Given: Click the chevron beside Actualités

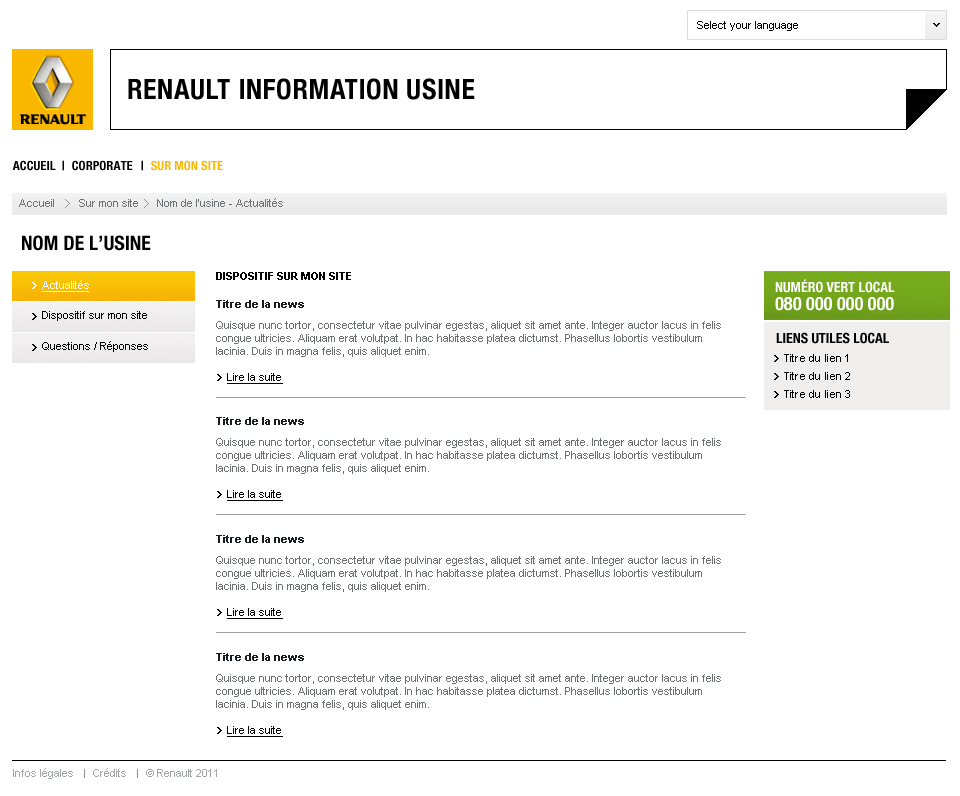Looking at the screenshot, I should (x=34, y=286).
